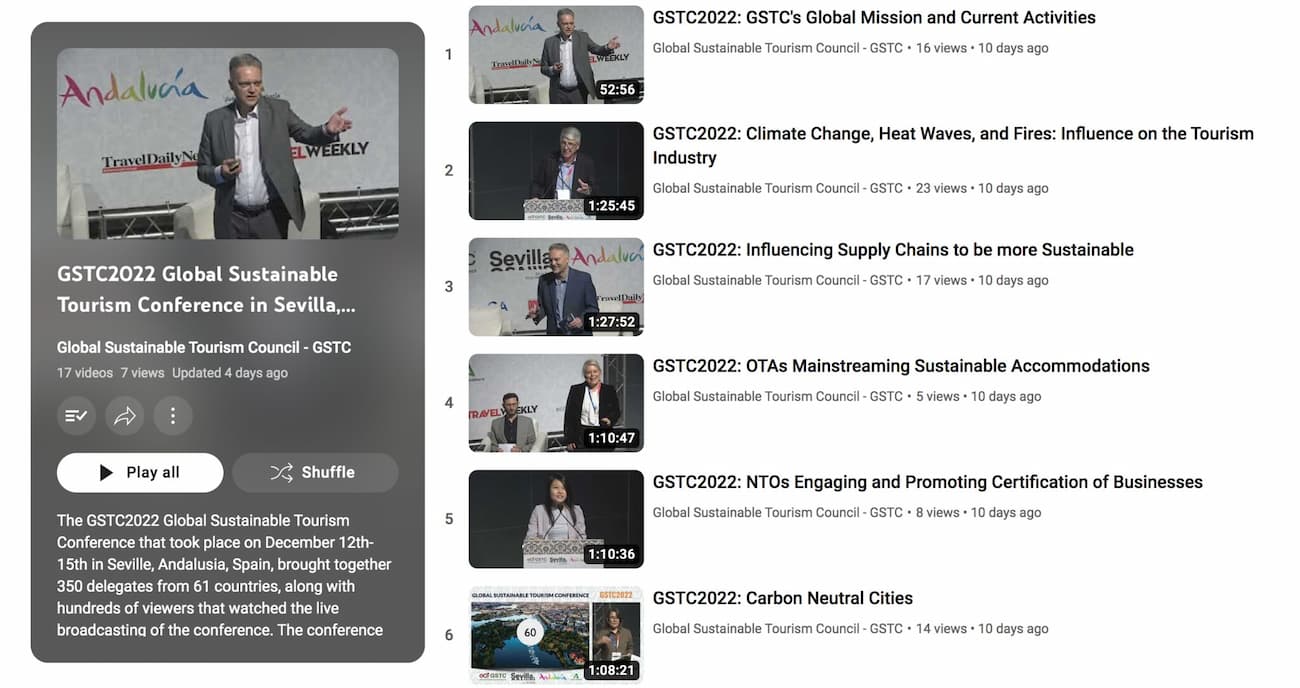Click the play triangle in Play all

106,473
